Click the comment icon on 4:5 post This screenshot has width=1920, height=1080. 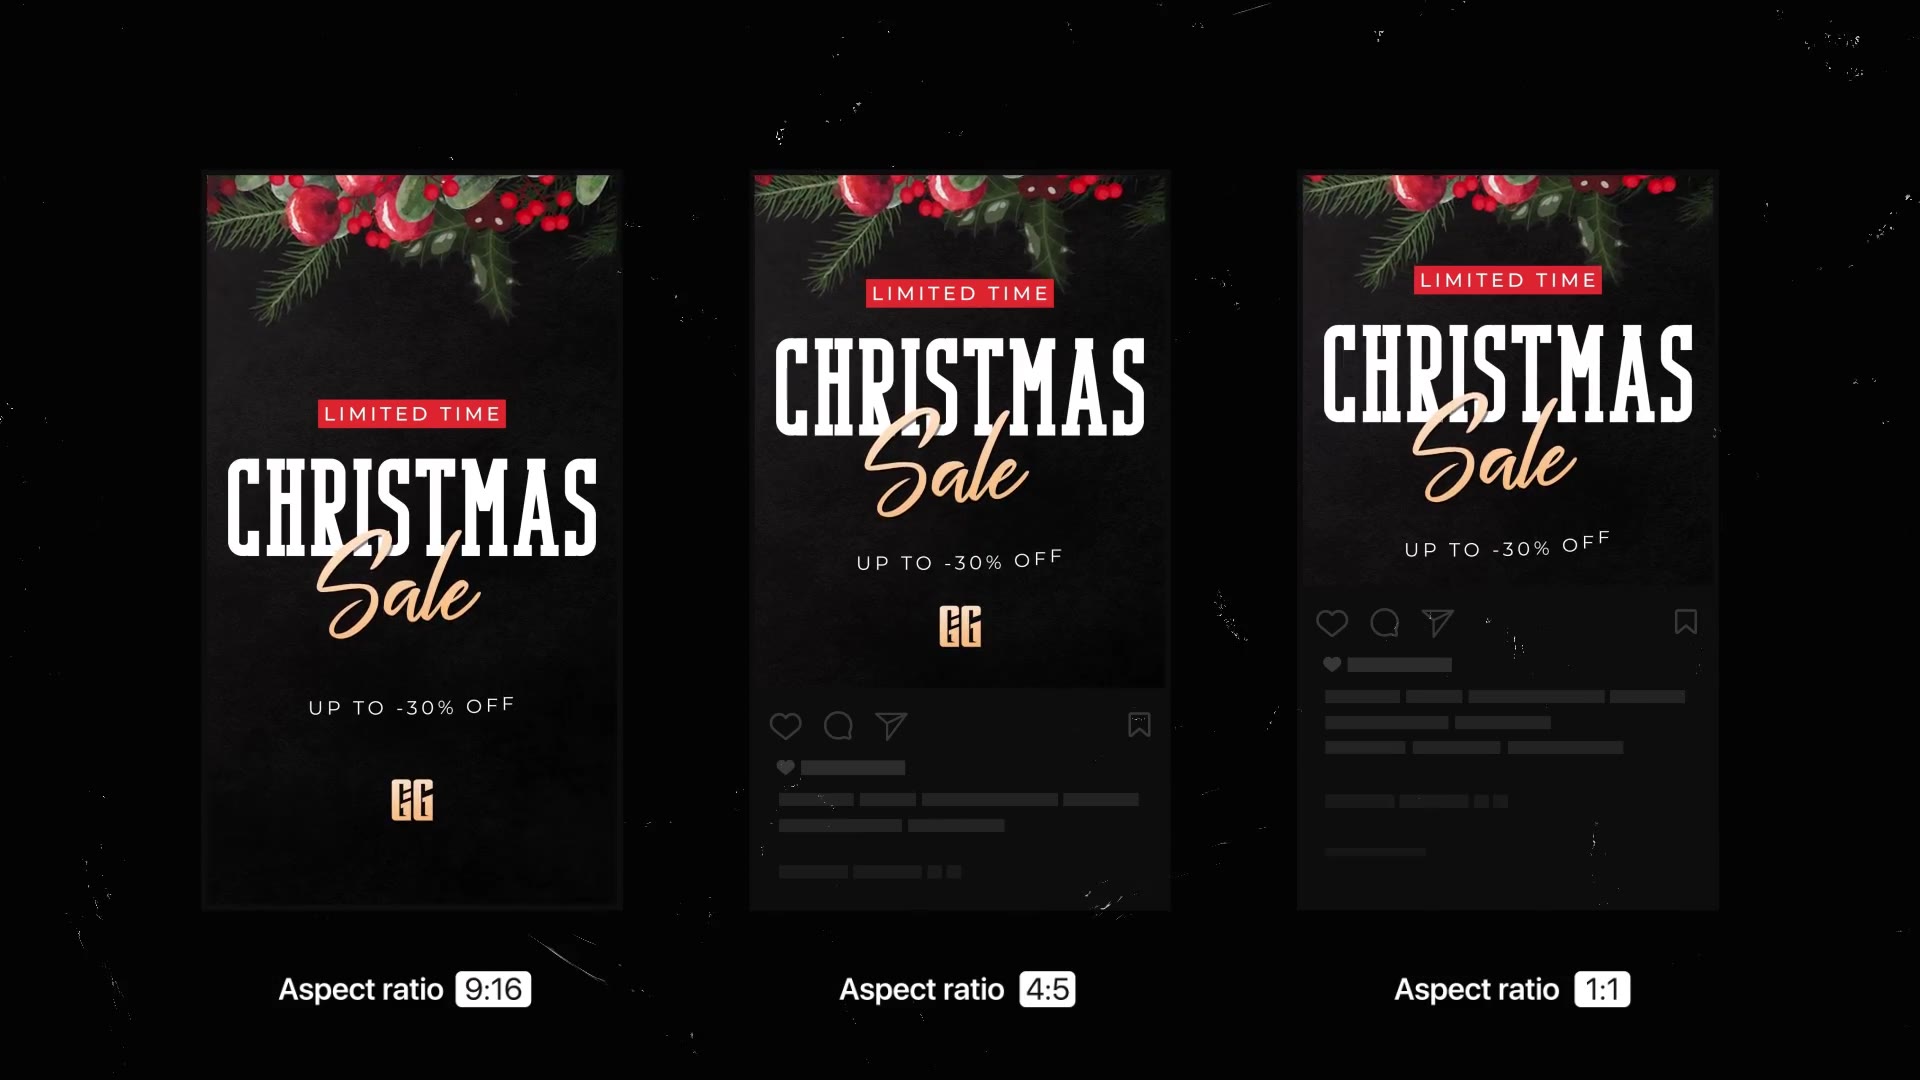click(839, 725)
